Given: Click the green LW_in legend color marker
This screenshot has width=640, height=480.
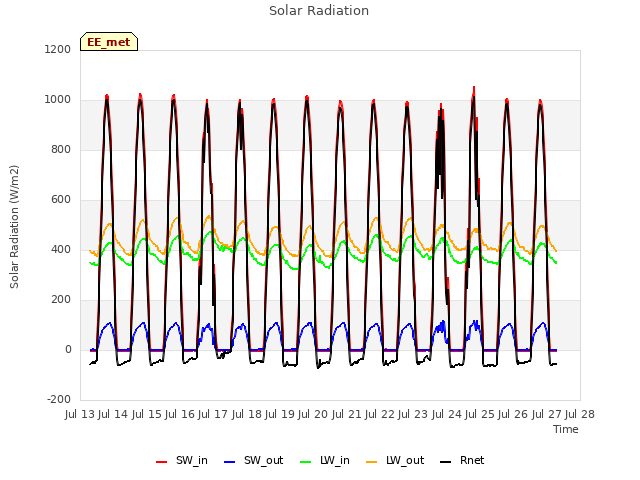Looking at the screenshot, I should pos(306,462).
